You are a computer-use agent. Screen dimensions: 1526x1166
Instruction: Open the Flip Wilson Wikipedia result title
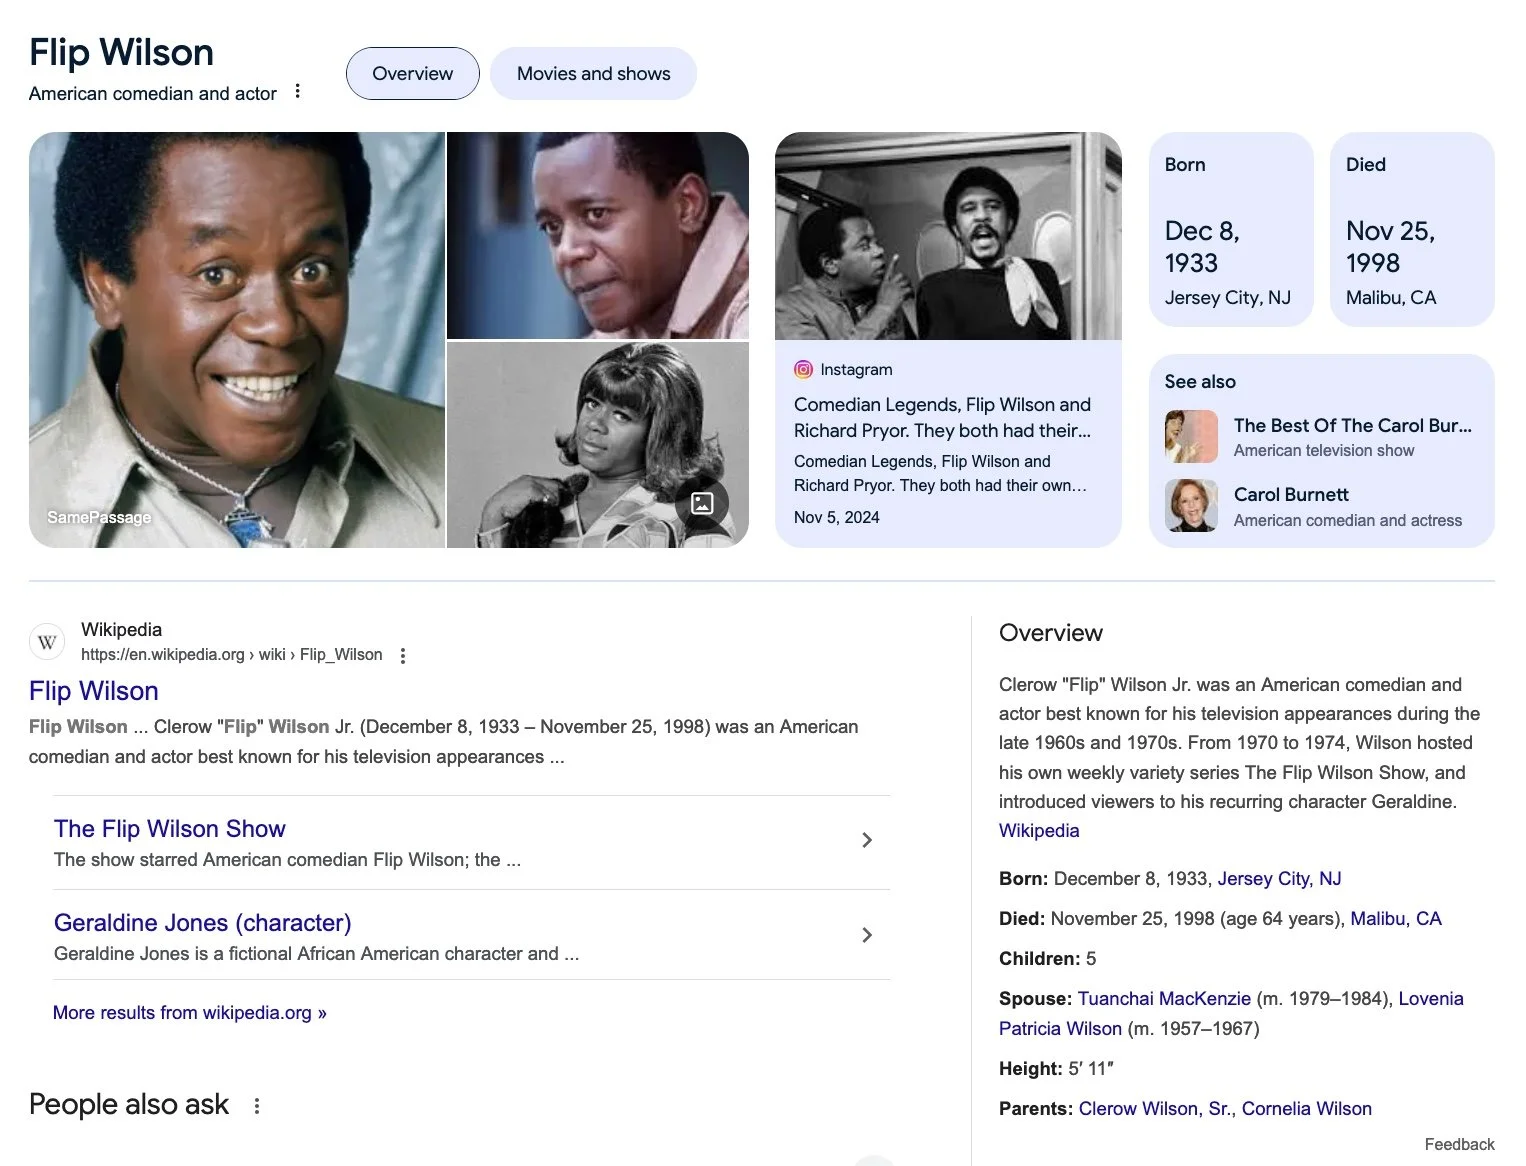point(94,691)
